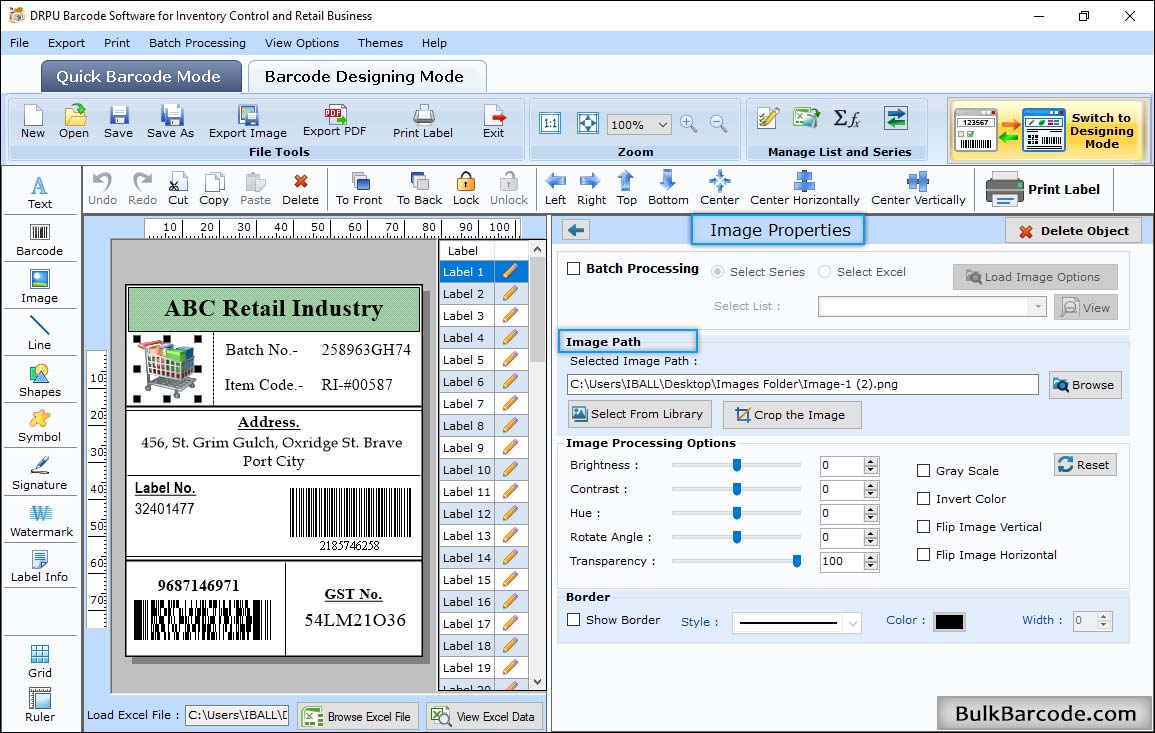Open the File menu
The width and height of the screenshot is (1155, 733).
(19, 43)
